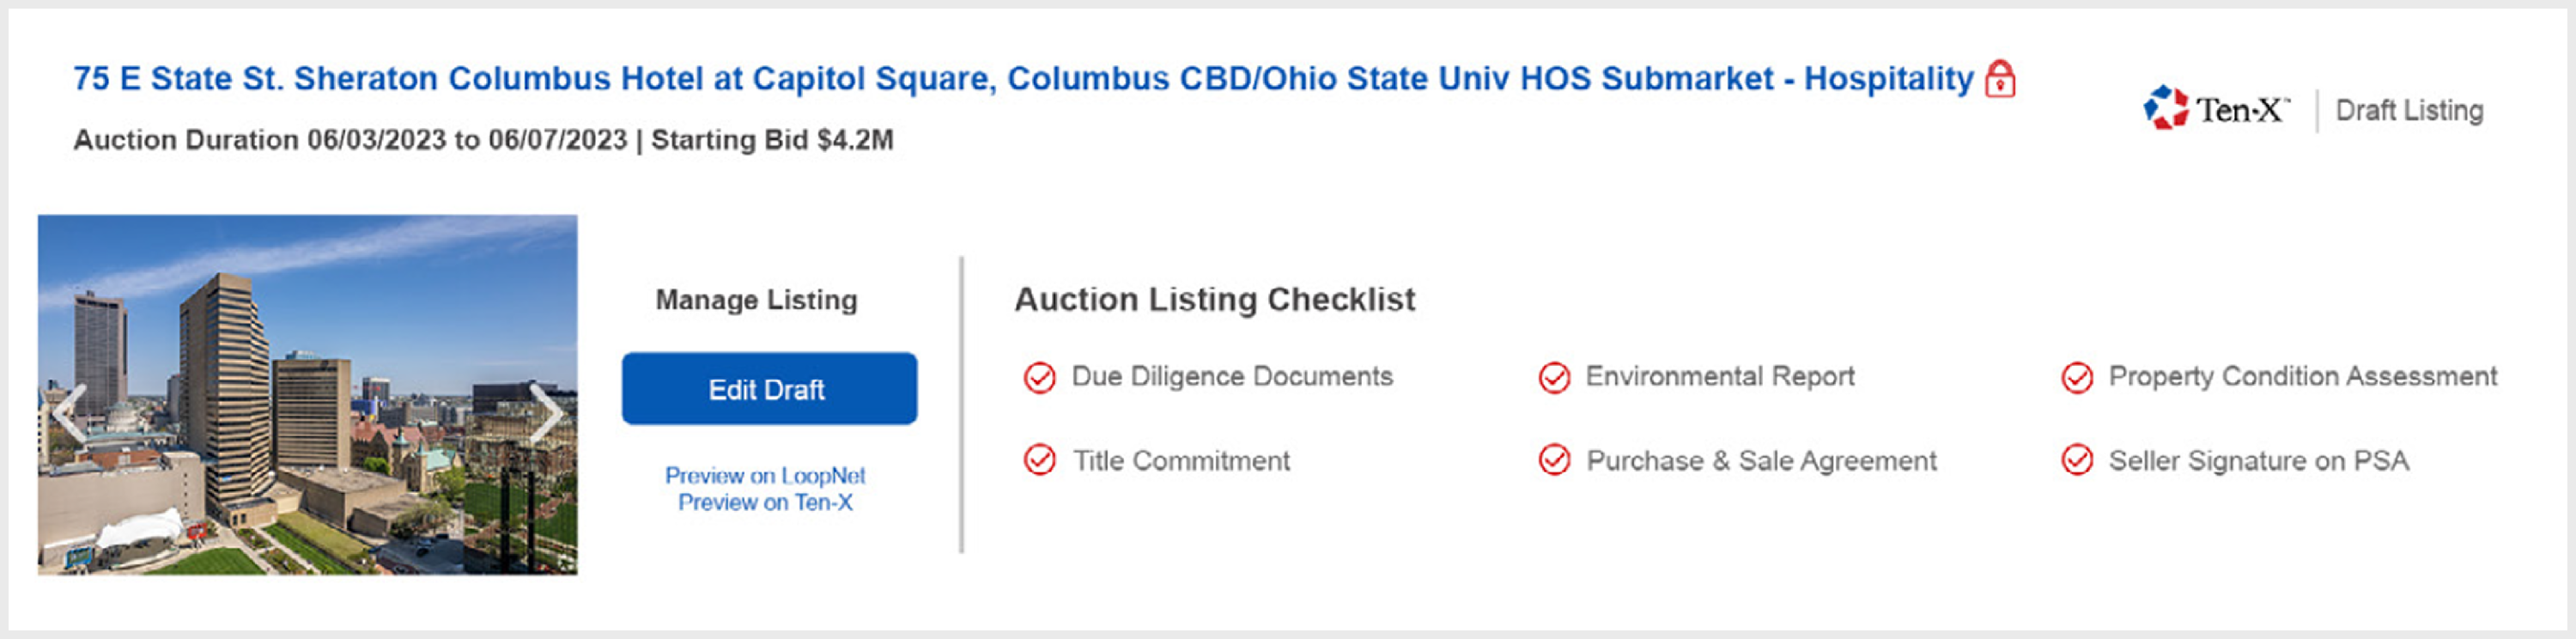Click the Draft Listing status label

[2409, 110]
